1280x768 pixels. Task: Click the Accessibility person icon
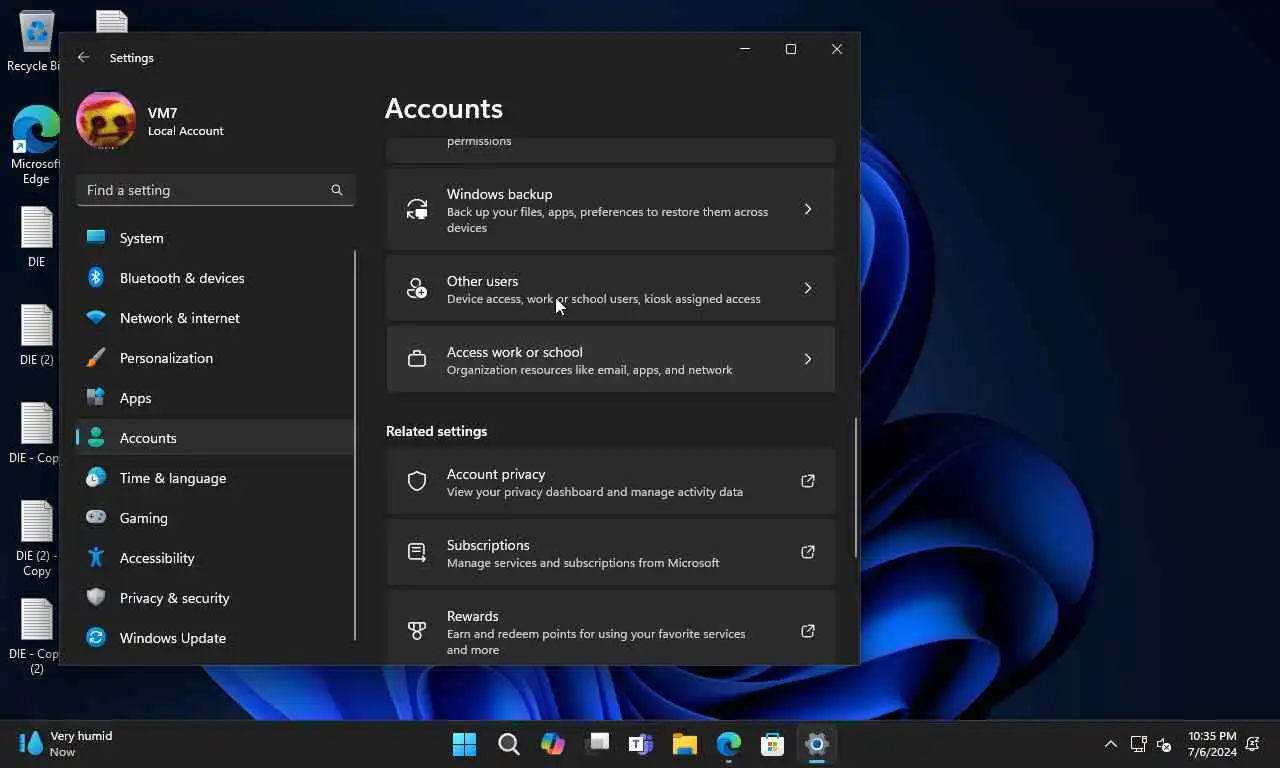tap(96, 558)
